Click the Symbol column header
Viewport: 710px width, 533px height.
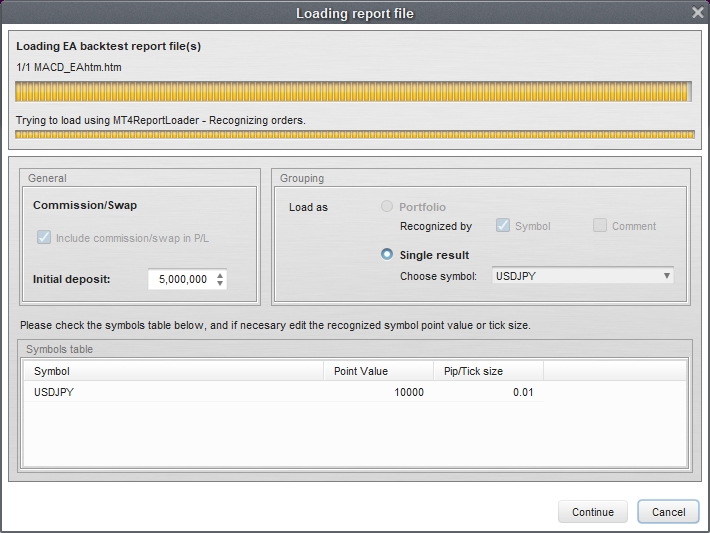178,371
